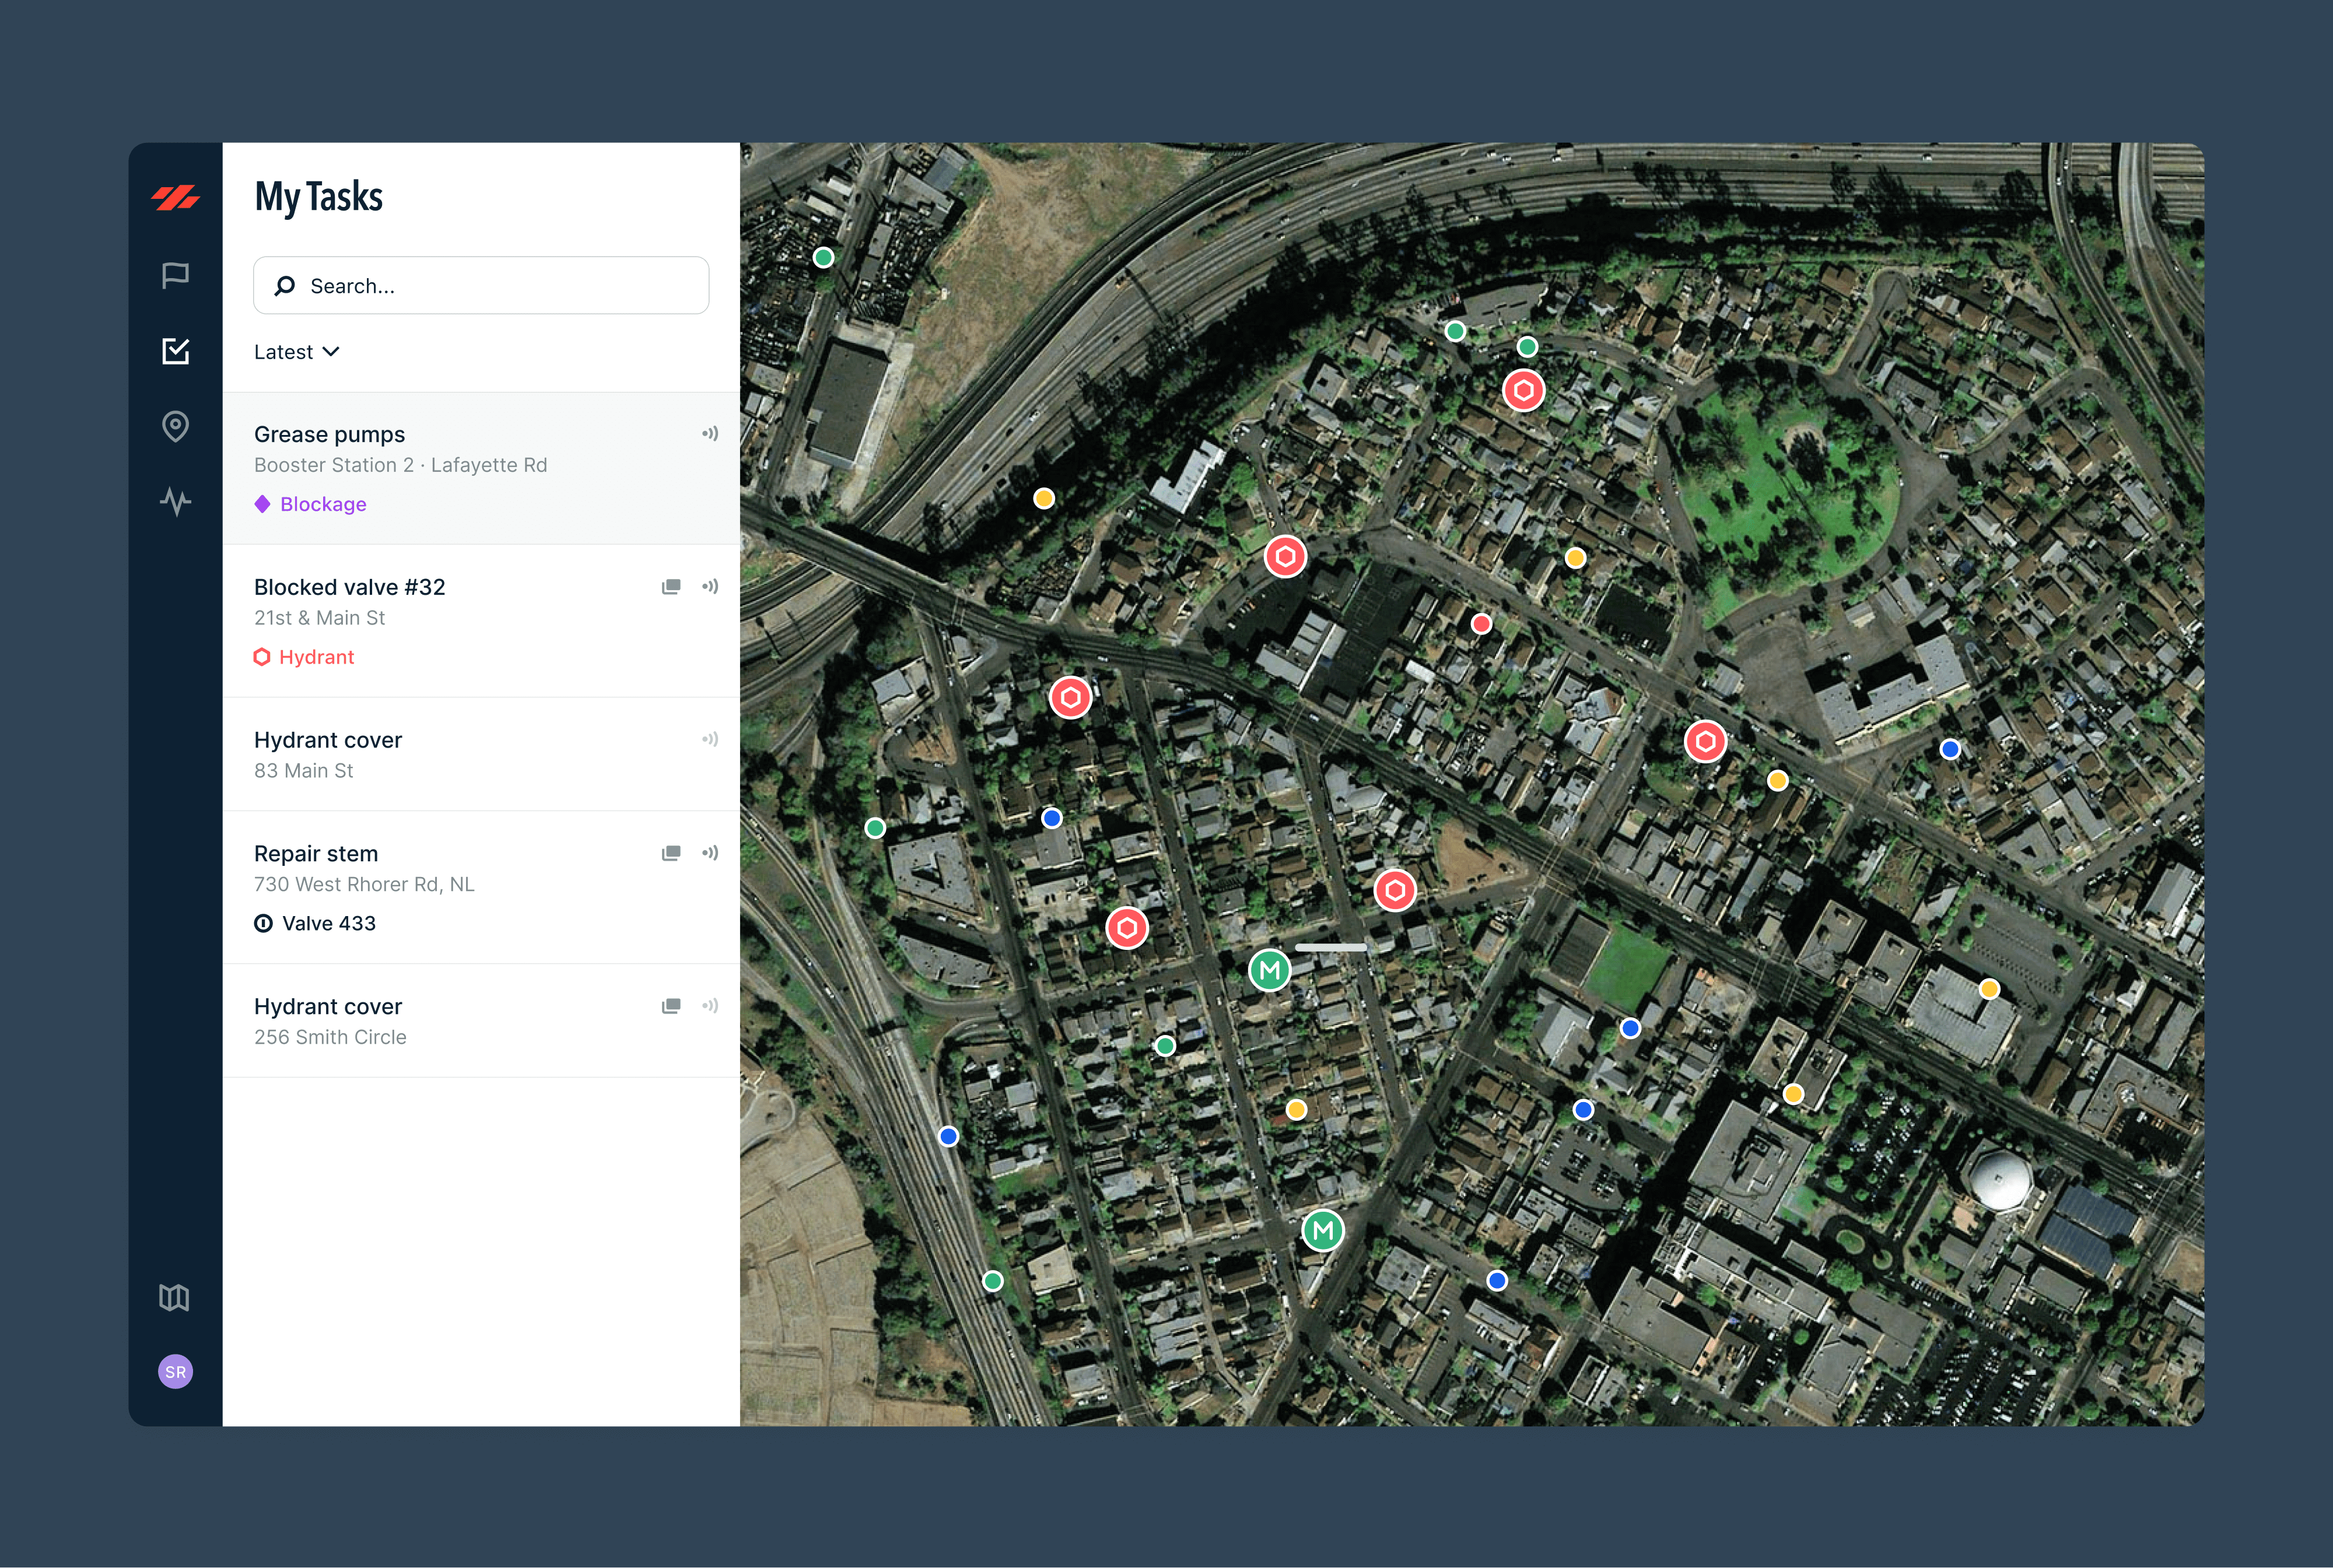Open photos icon on Blocked valve #32
Image resolution: width=2333 pixels, height=1568 pixels.
point(671,587)
